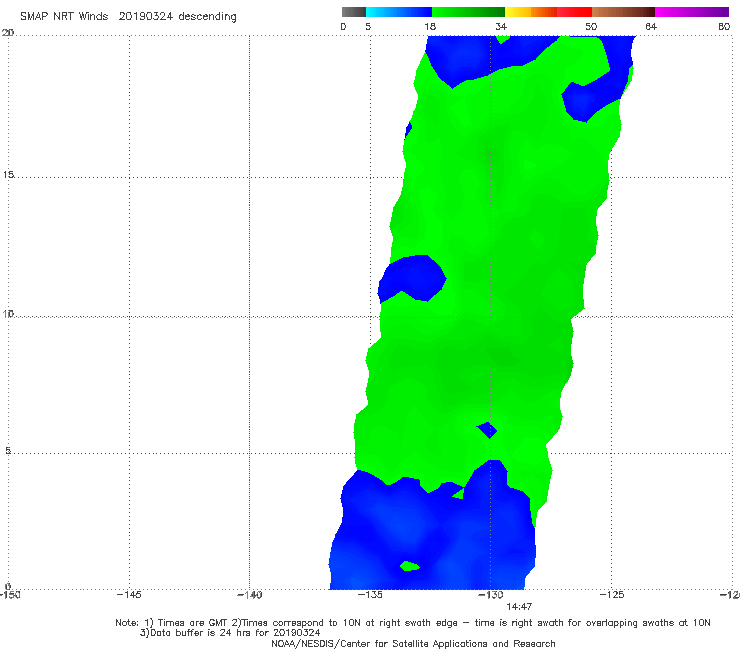Image resolution: width=740 pixels, height=650 pixels.
Task: Click the color bar label 34
Action: (x=501, y=27)
